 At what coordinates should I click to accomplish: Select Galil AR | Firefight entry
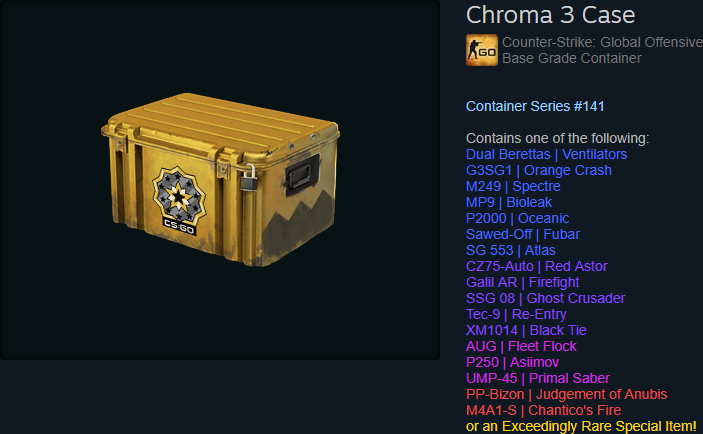tap(522, 282)
